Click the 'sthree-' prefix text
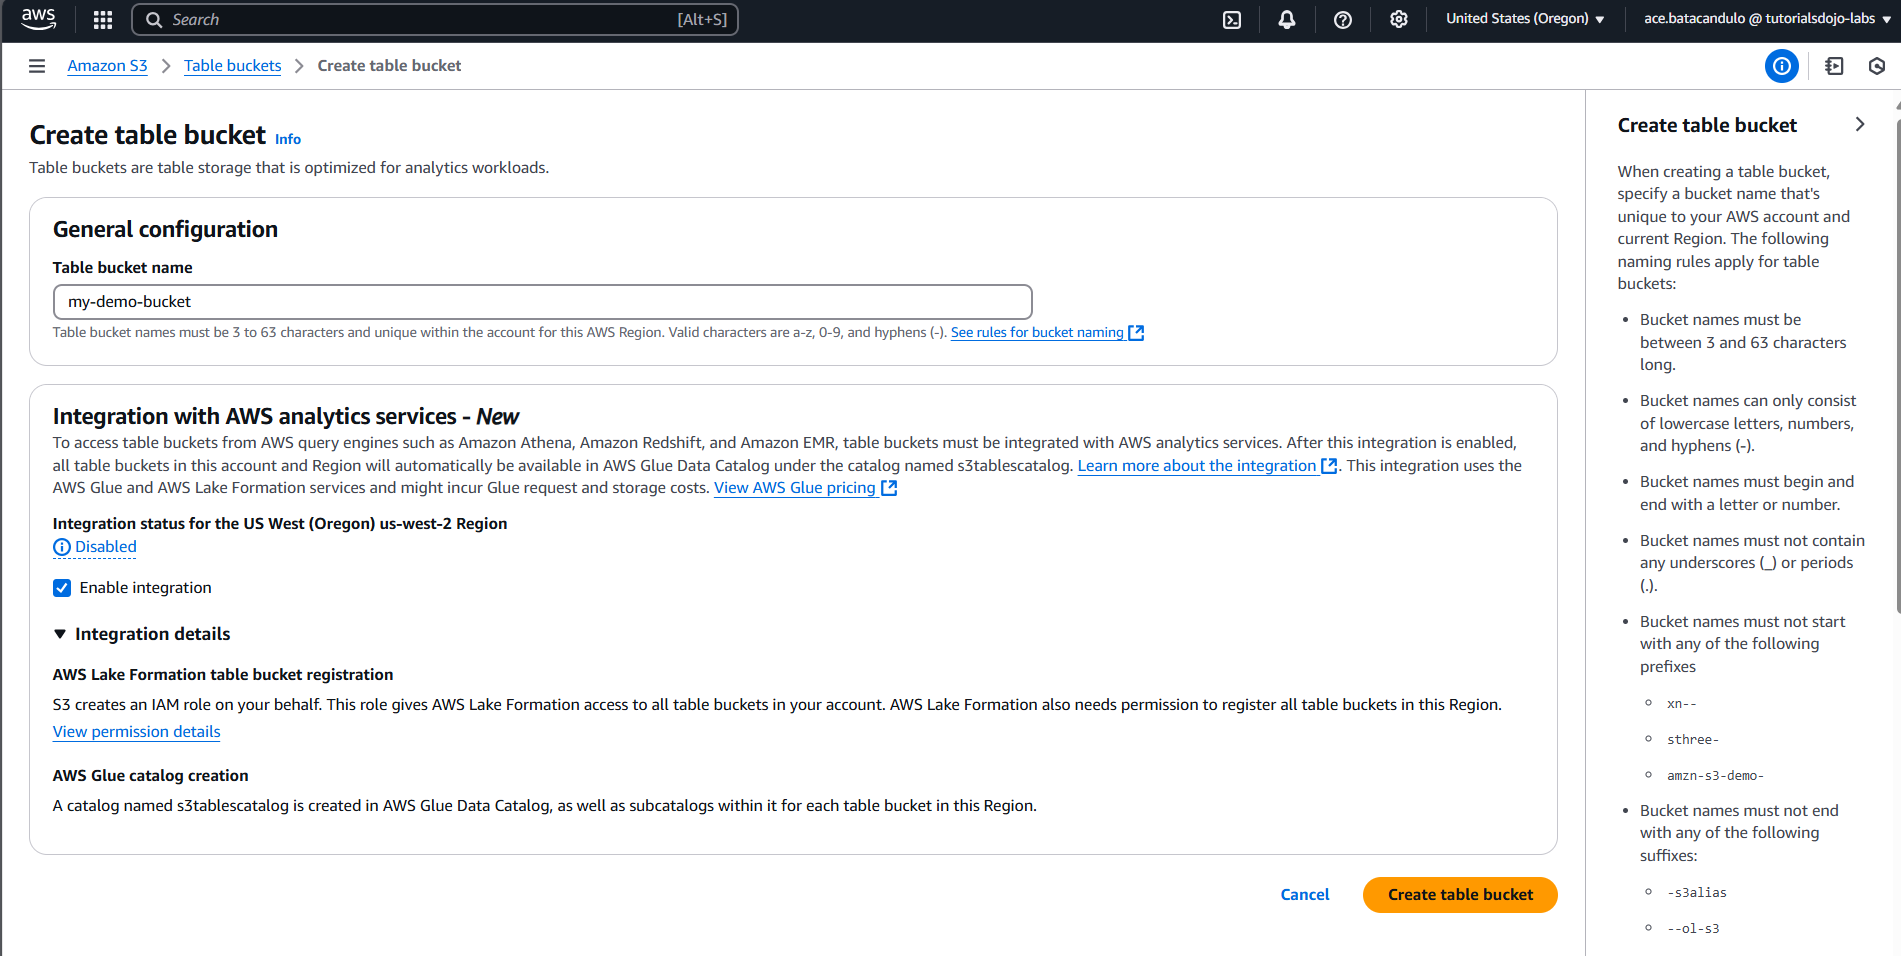 point(1693,740)
